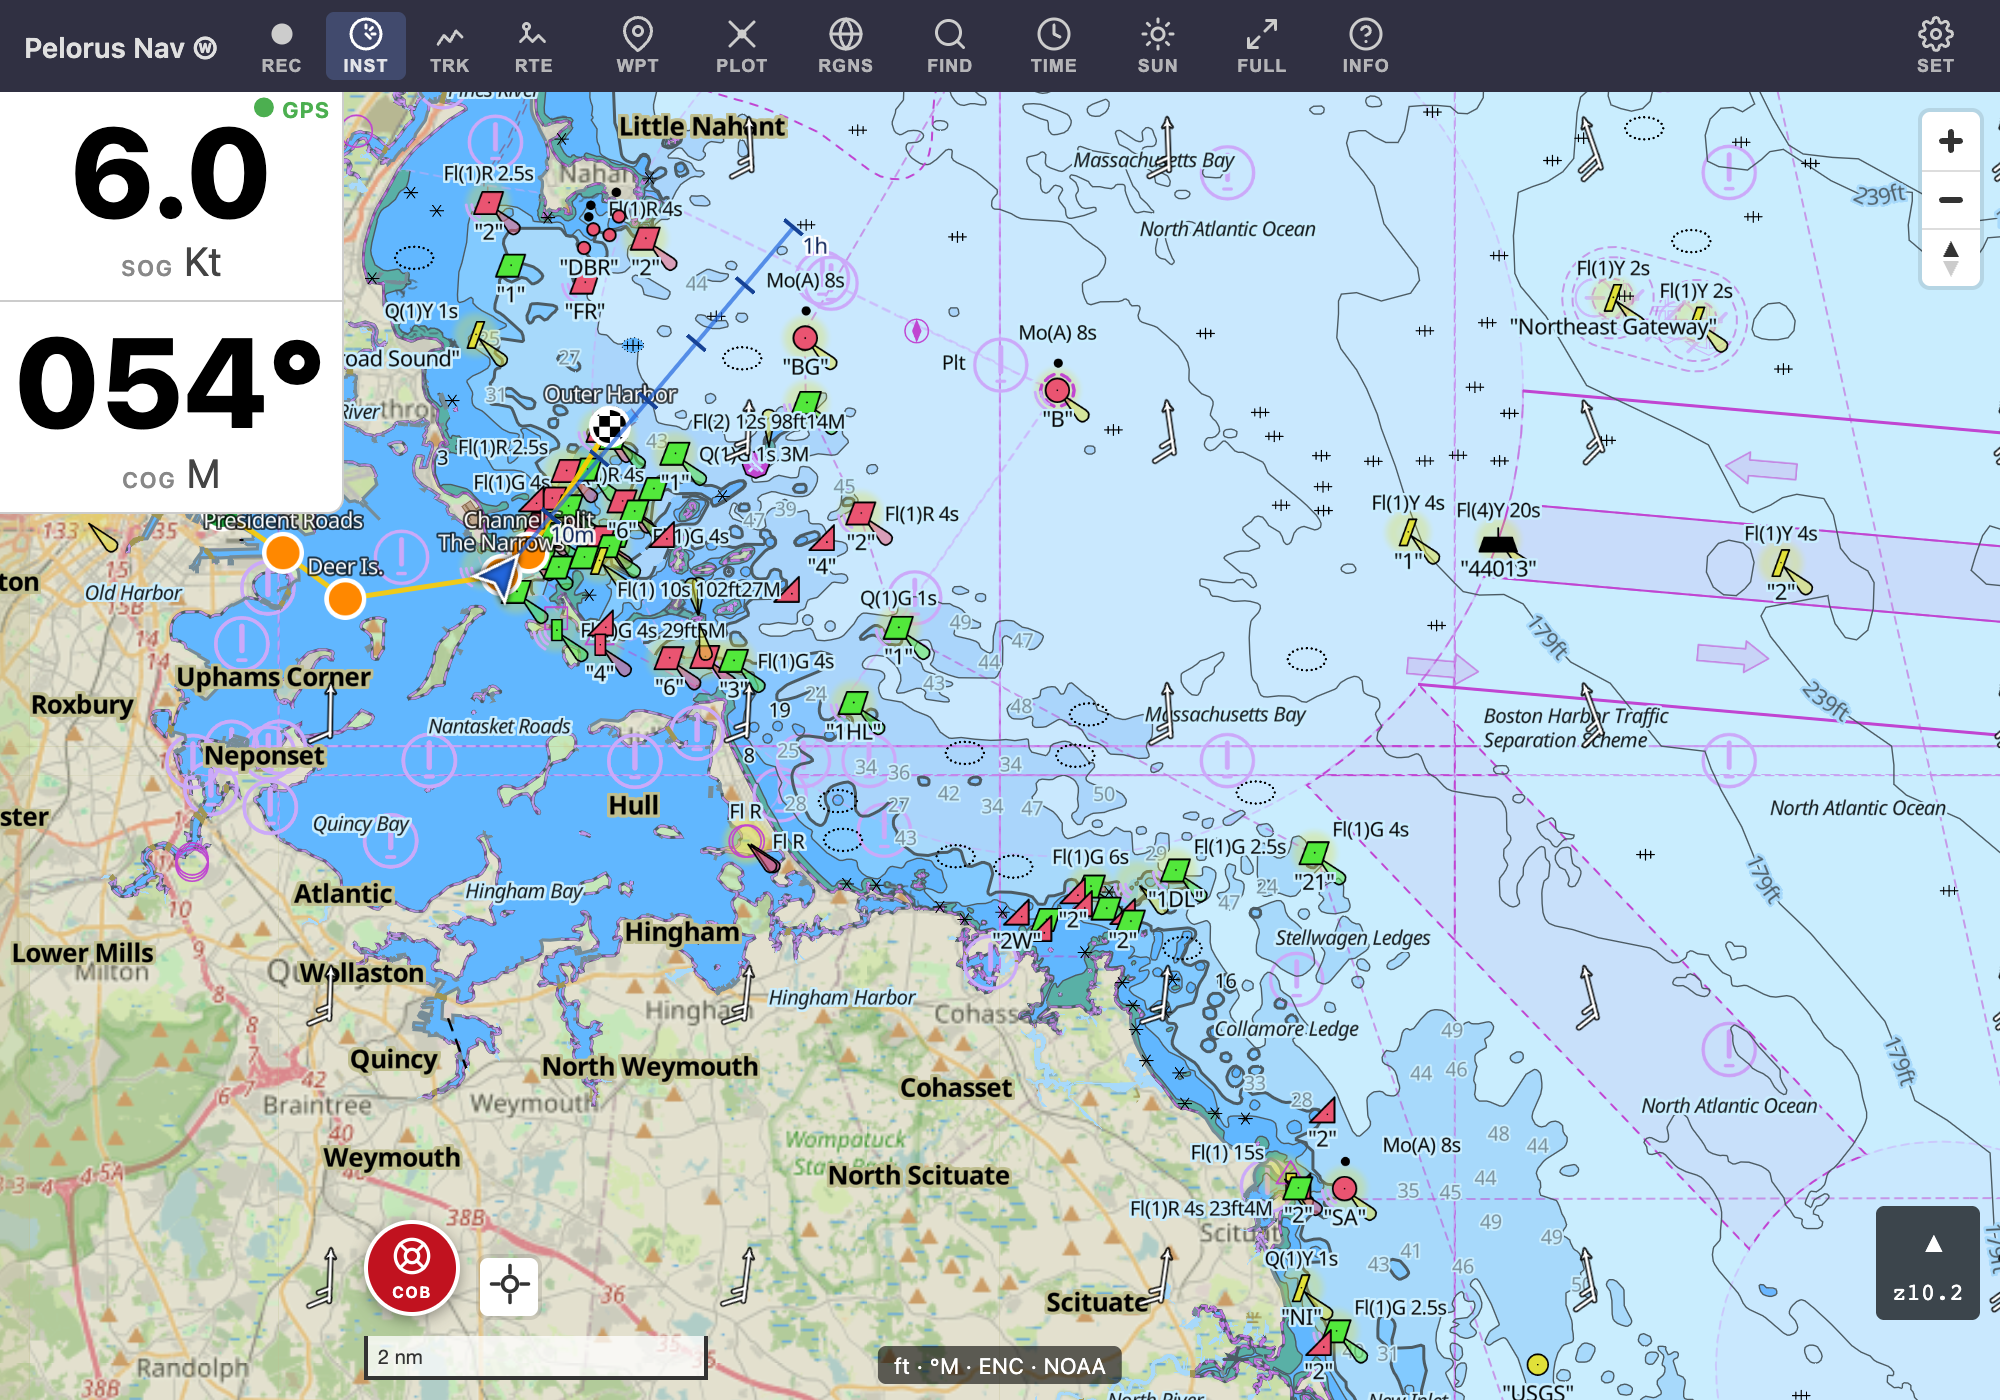The image size is (2000, 1400).
Task: Reset map orientation with compass arrow
Action: [1950, 257]
